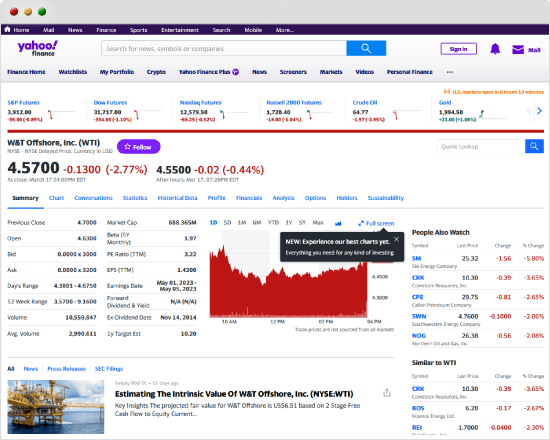
Task: Open Dow Futures ticker
Action: tap(110, 102)
